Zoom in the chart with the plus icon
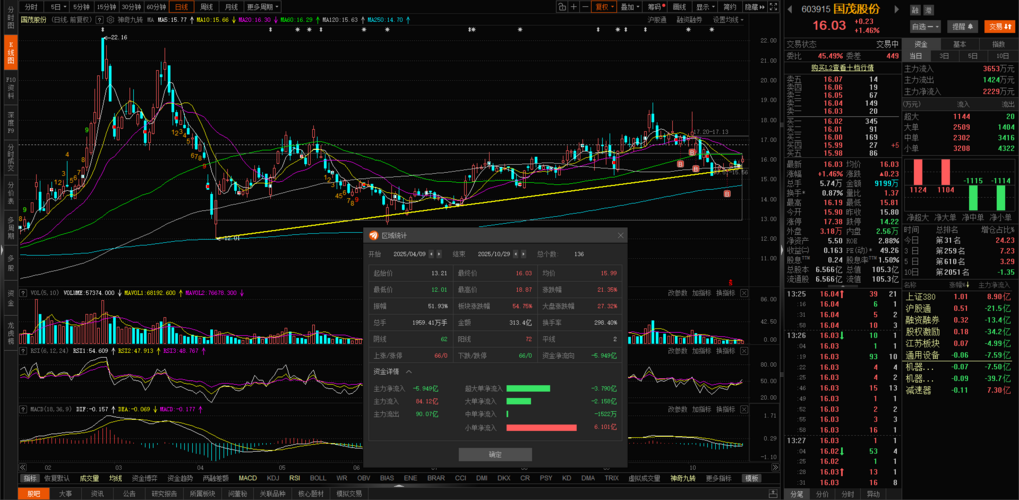Viewport: 1019px width, 500px height. (574, 7)
